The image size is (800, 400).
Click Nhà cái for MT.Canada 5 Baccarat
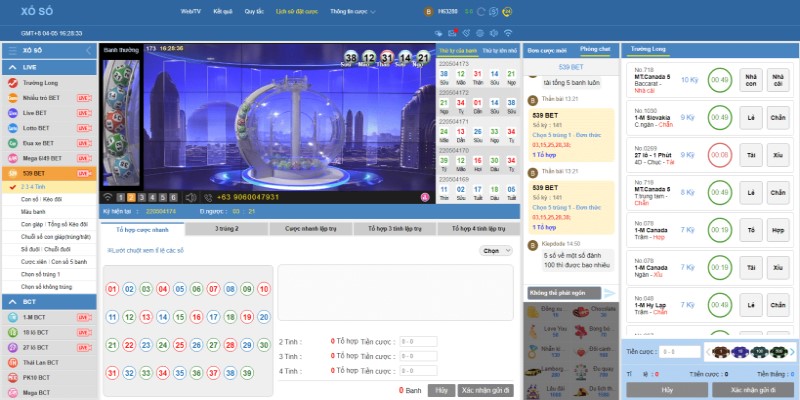coord(778,80)
